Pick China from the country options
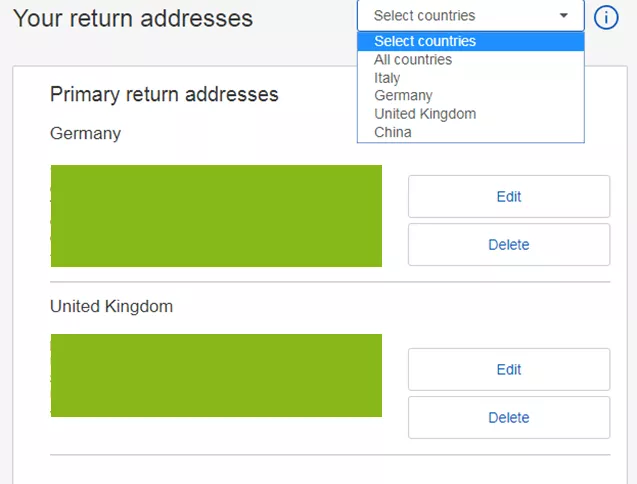 click(x=392, y=132)
